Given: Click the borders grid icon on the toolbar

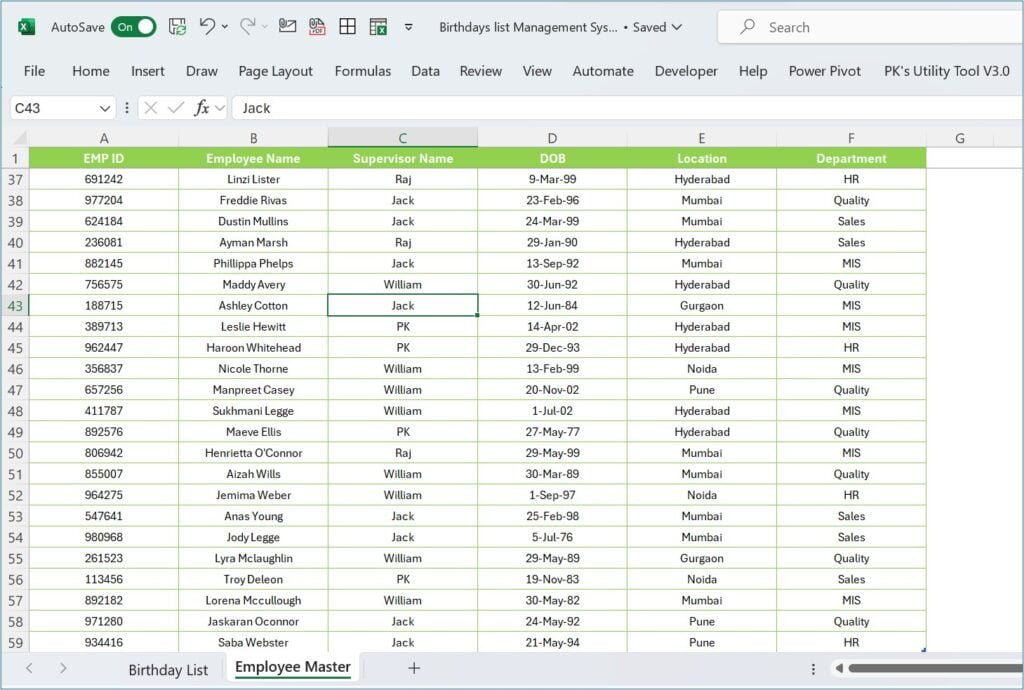Looking at the screenshot, I should tap(347, 27).
